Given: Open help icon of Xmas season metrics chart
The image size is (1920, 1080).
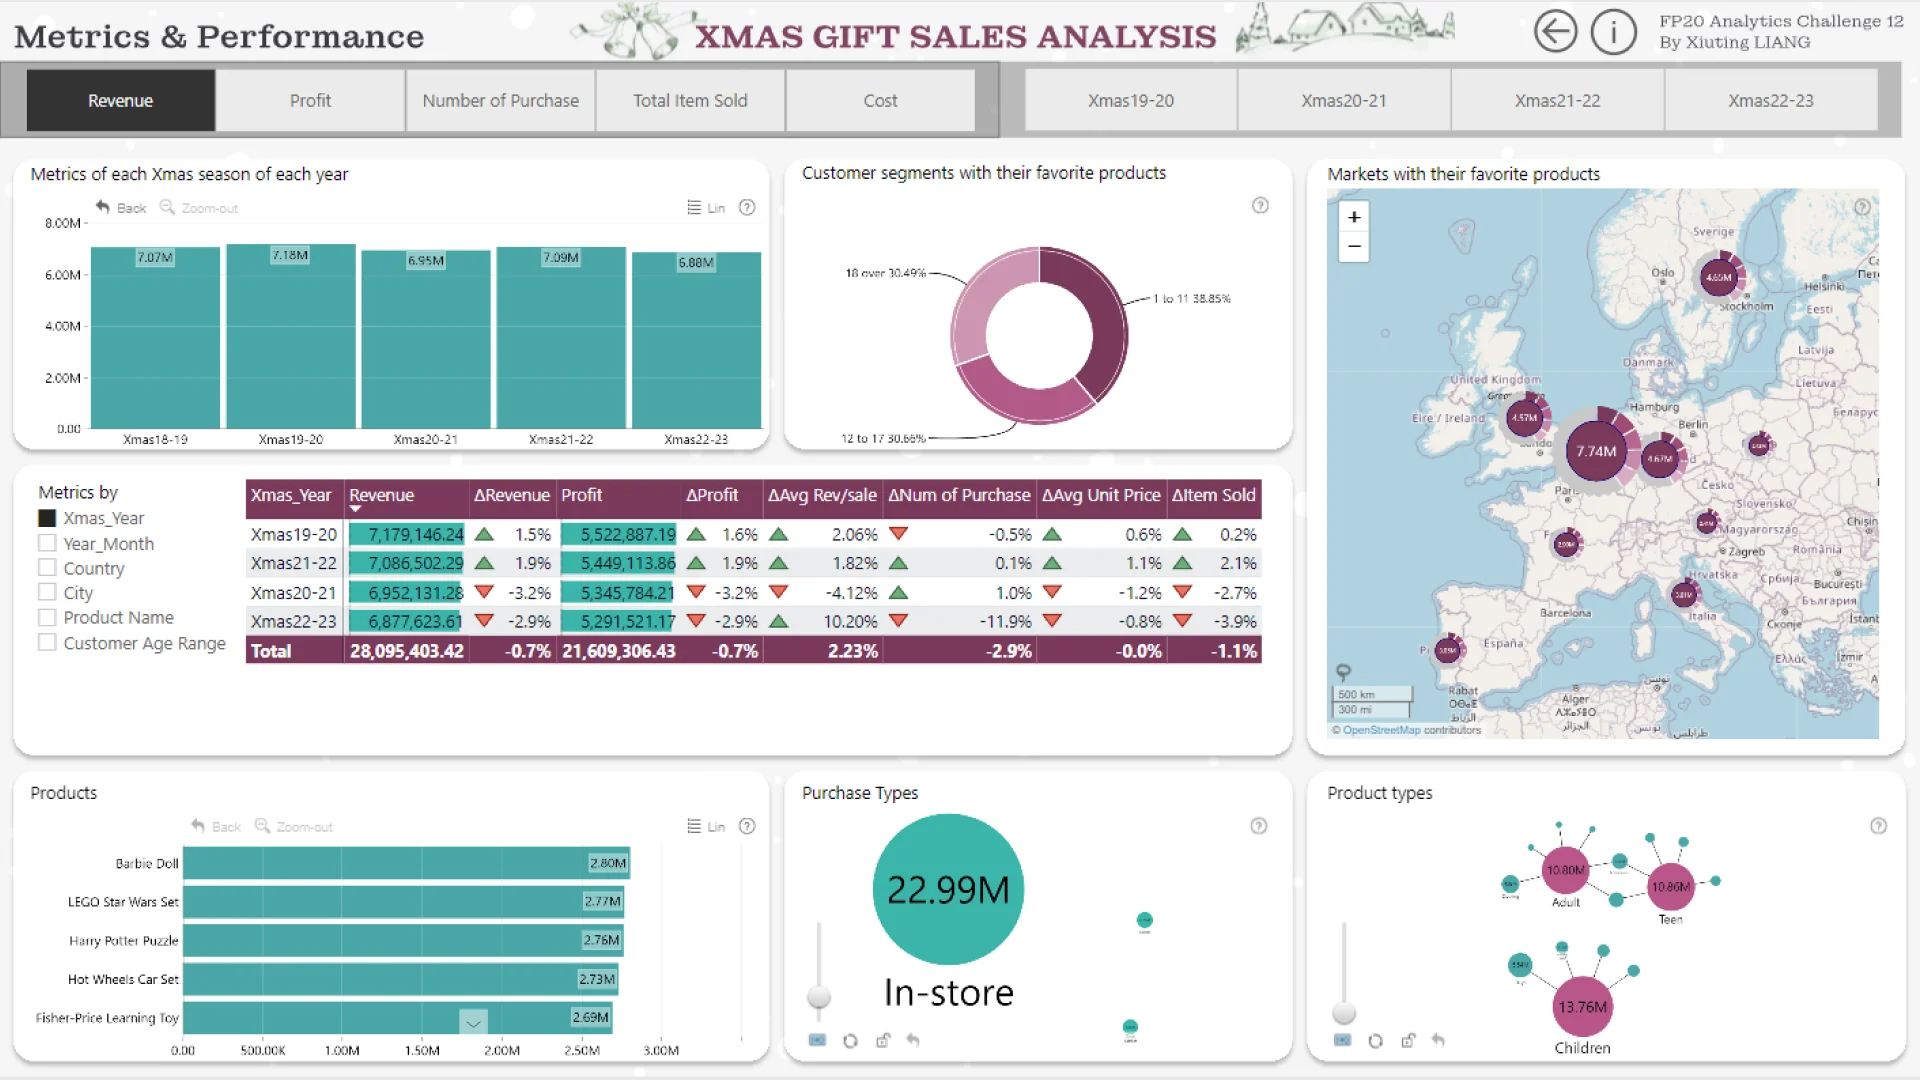Looking at the screenshot, I should point(747,207).
